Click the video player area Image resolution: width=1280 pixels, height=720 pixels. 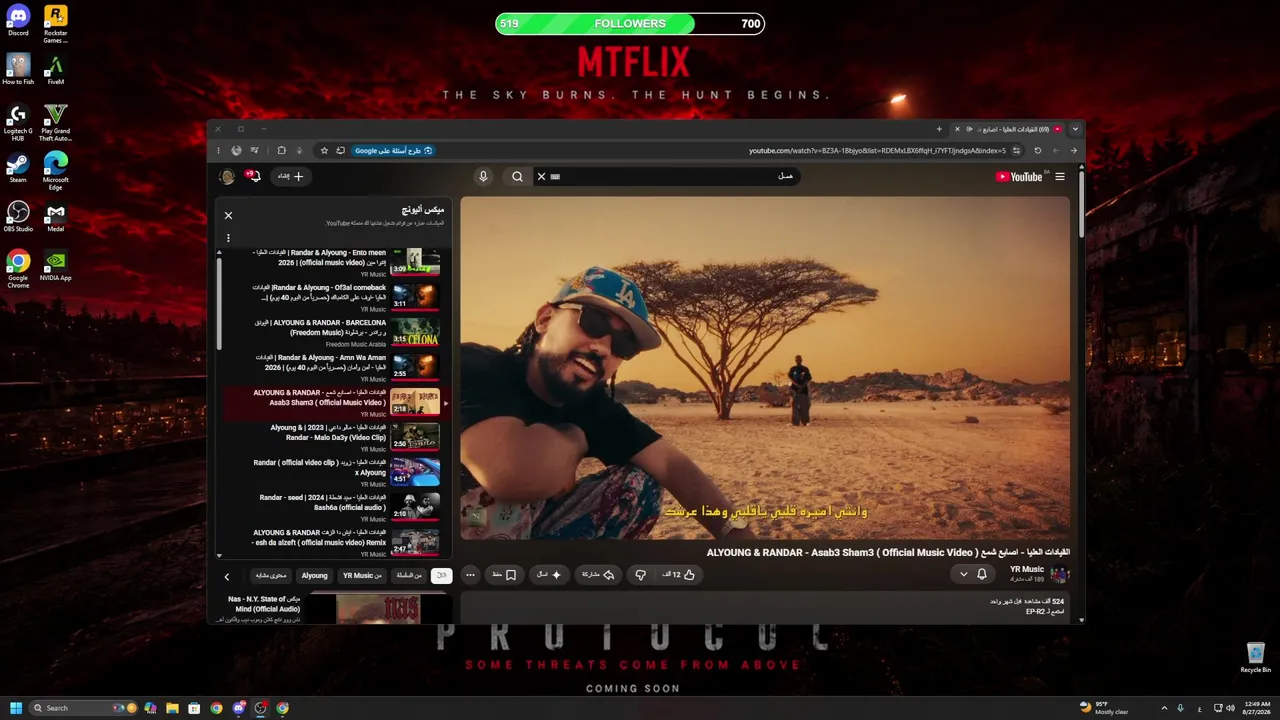(x=765, y=368)
